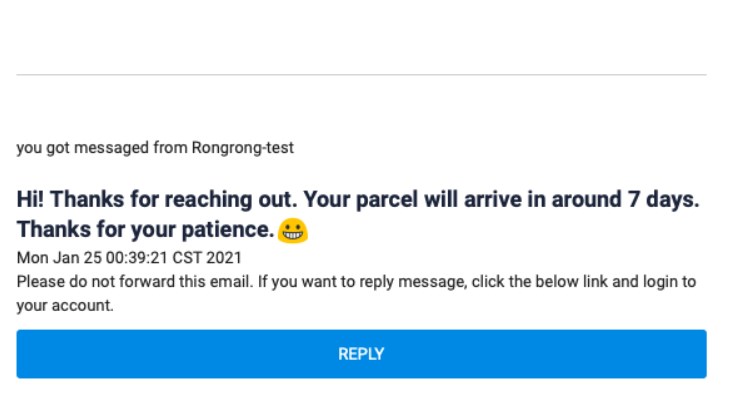The width and height of the screenshot is (734, 403).
Task: Click the "Hi!" greeting in the message
Action: [31, 200]
